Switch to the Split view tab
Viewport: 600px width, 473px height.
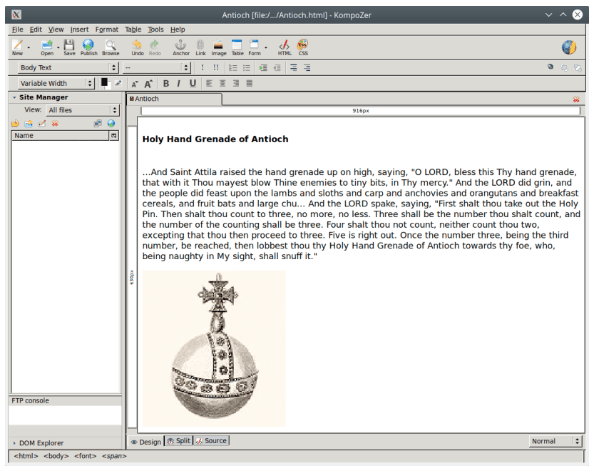coord(179,441)
